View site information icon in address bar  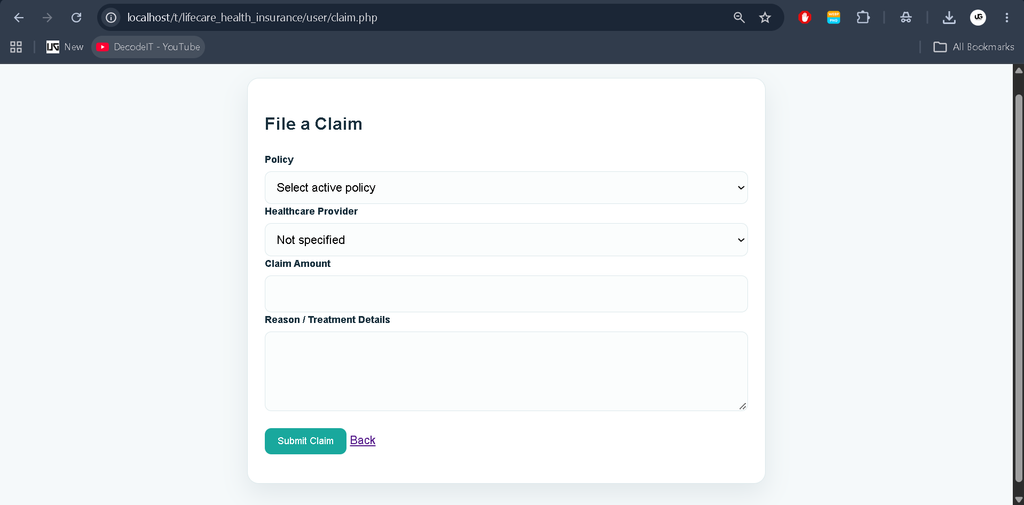111,18
